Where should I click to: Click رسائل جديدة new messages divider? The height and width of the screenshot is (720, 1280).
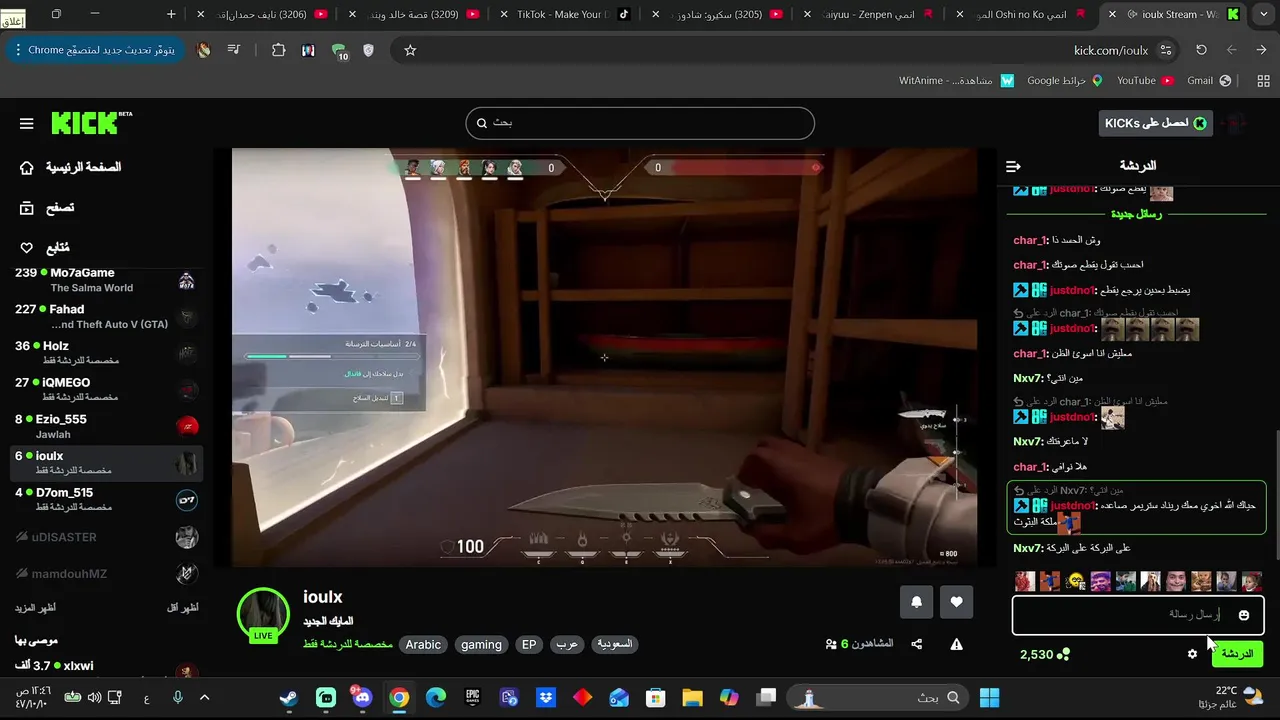coord(1137,214)
